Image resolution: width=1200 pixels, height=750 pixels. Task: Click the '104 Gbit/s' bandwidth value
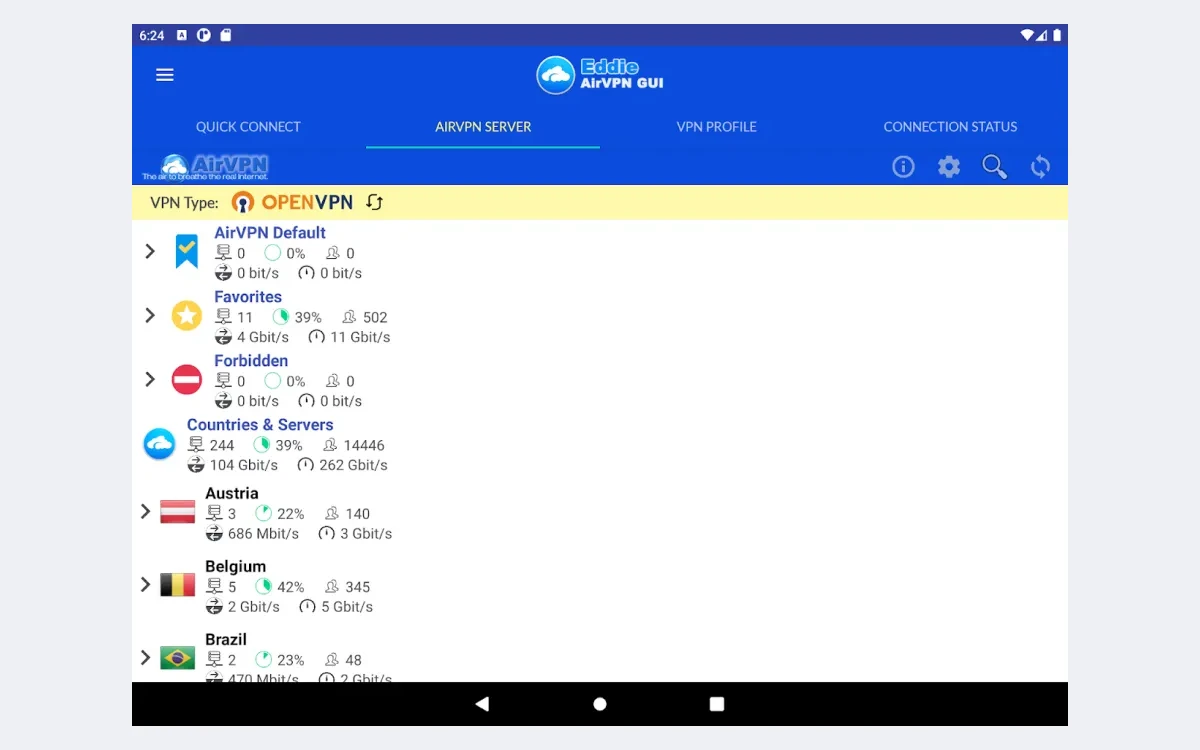click(244, 465)
